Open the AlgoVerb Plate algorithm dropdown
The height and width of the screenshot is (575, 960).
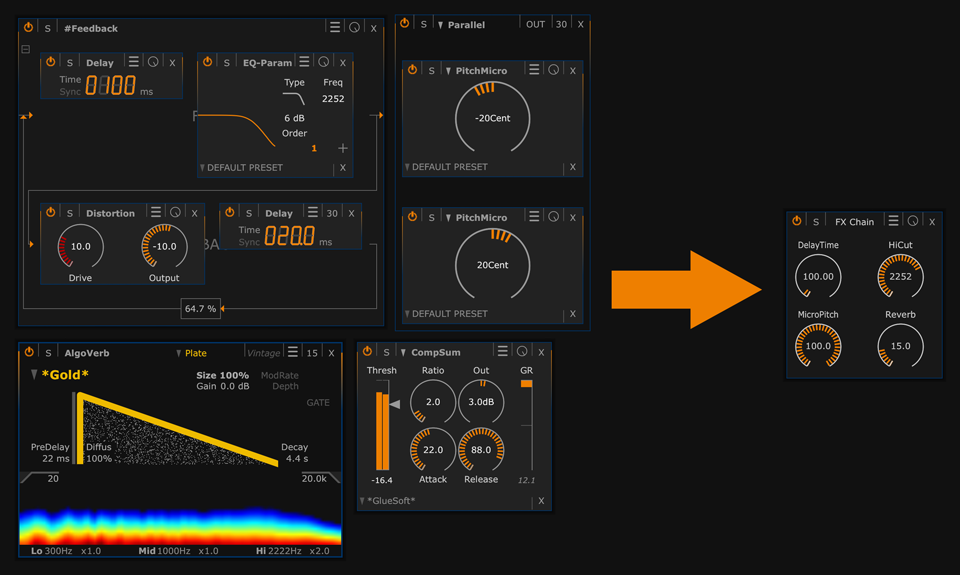pyautogui.click(x=191, y=353)
